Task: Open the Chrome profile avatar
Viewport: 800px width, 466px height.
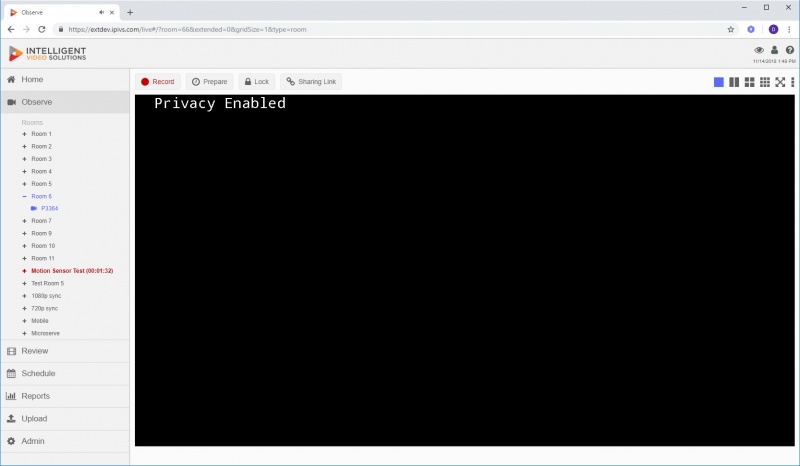Action: [x=773, y=30]
